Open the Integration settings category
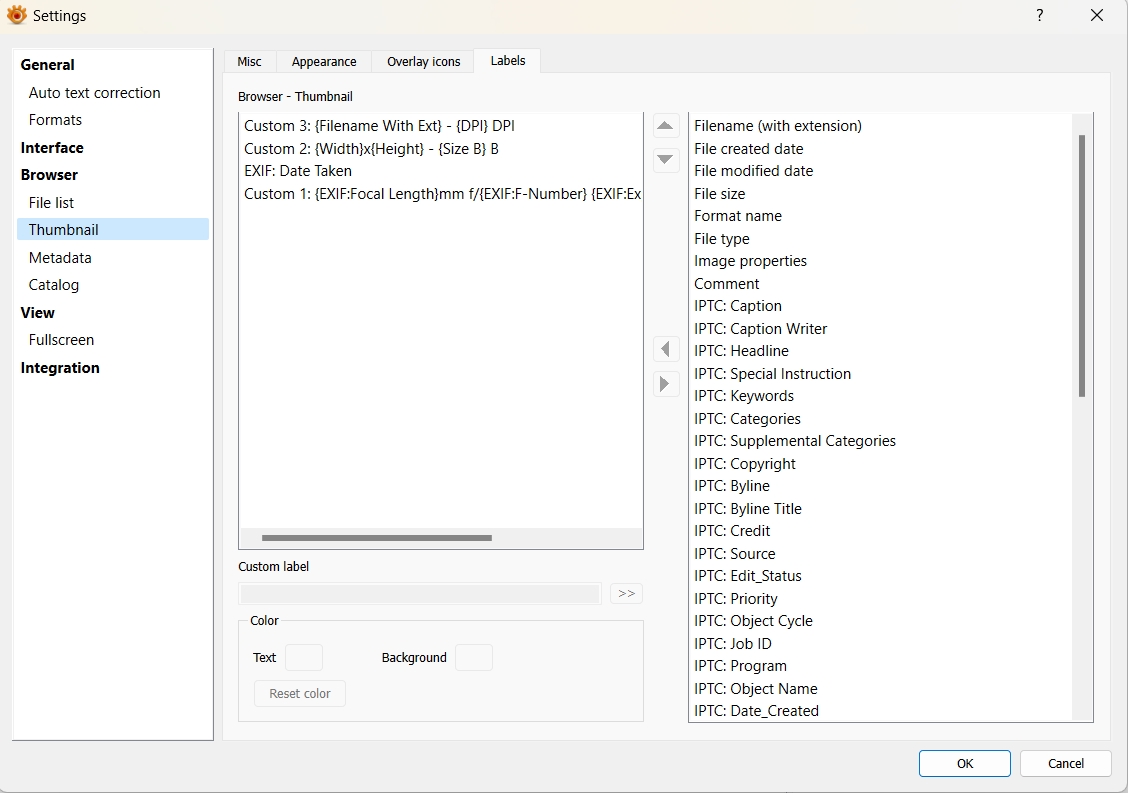This screenshot has height=793, width=1128. pos(60,367)
